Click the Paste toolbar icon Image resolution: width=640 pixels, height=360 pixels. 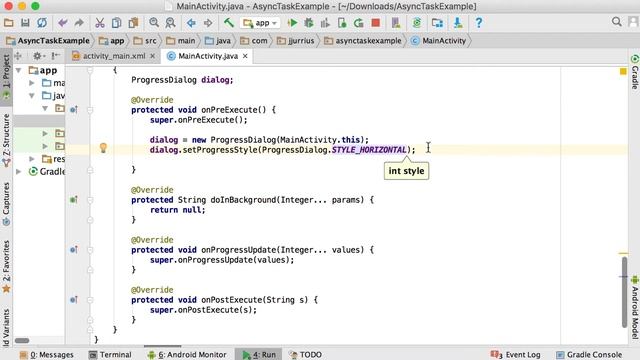click(x=133, y=23)
